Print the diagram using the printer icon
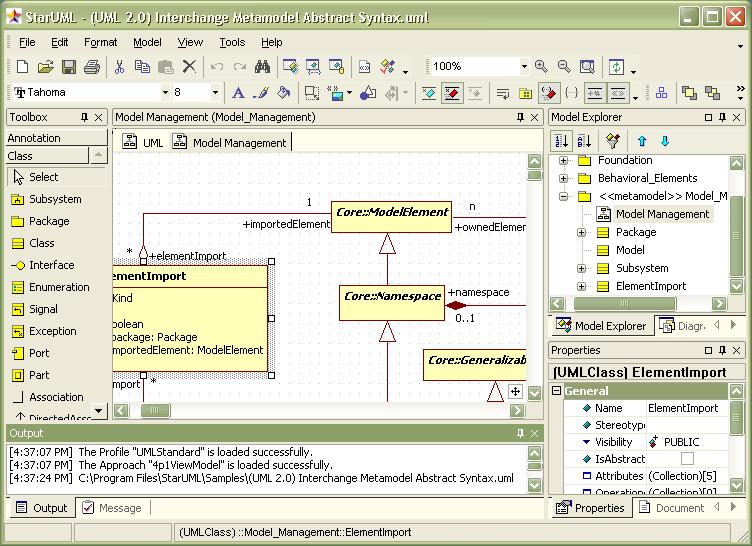The width and height of the screenshot is (752, 546). point(92,67)
